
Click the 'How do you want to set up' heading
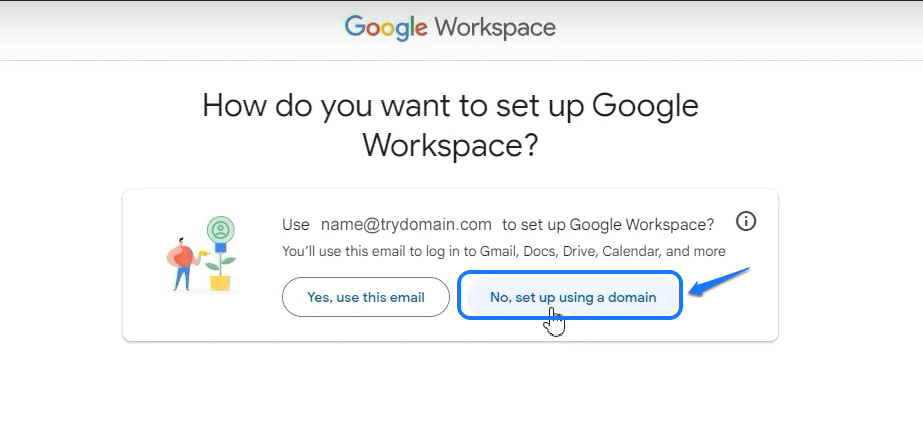450,106
